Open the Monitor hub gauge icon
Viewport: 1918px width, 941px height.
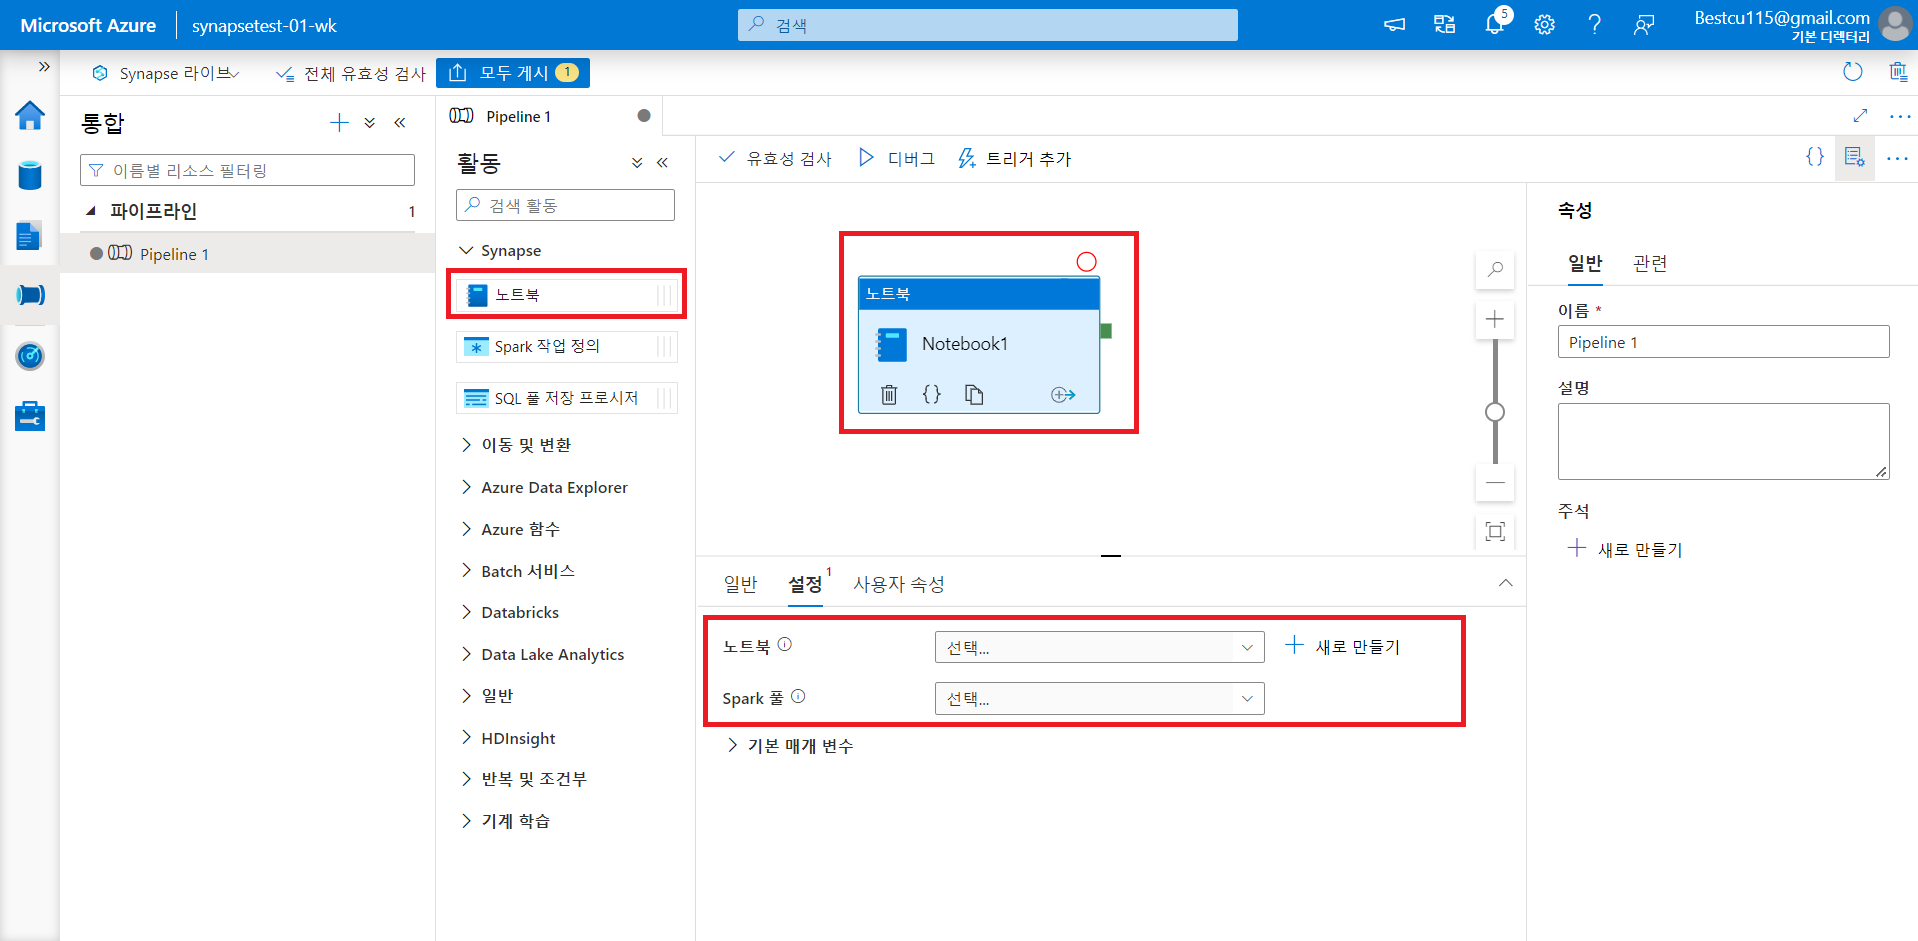[x=30, y=356]
